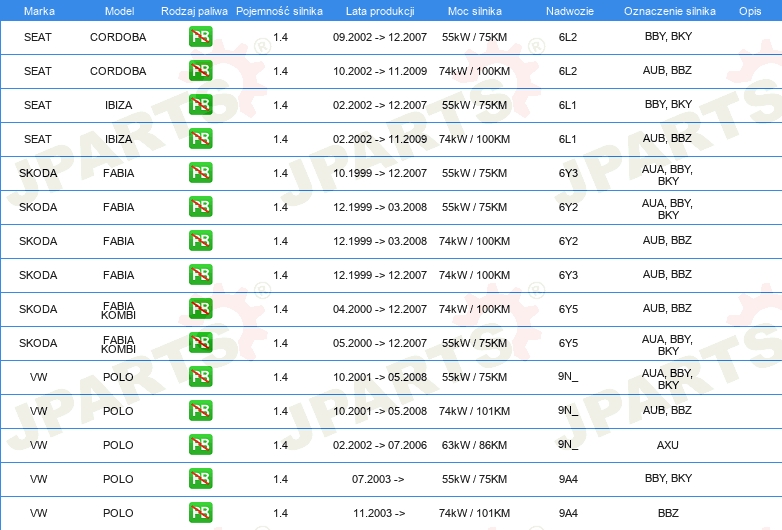
Task: Click petrol fuel icon in Cordoba 74kW row
Action: tap(200, 70)
